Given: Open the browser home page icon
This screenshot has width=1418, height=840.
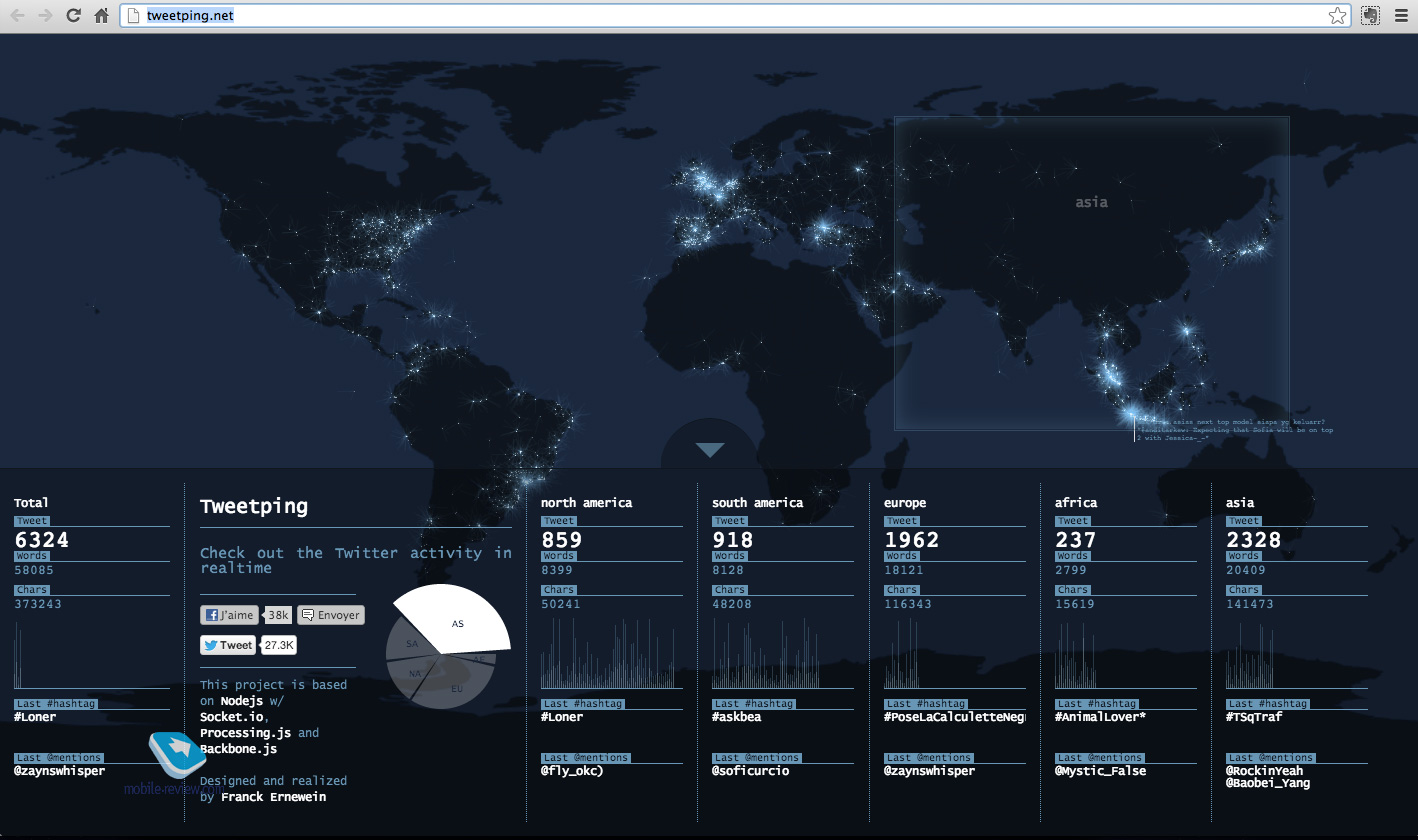Looking at the screenshot, I should (101, 15).
